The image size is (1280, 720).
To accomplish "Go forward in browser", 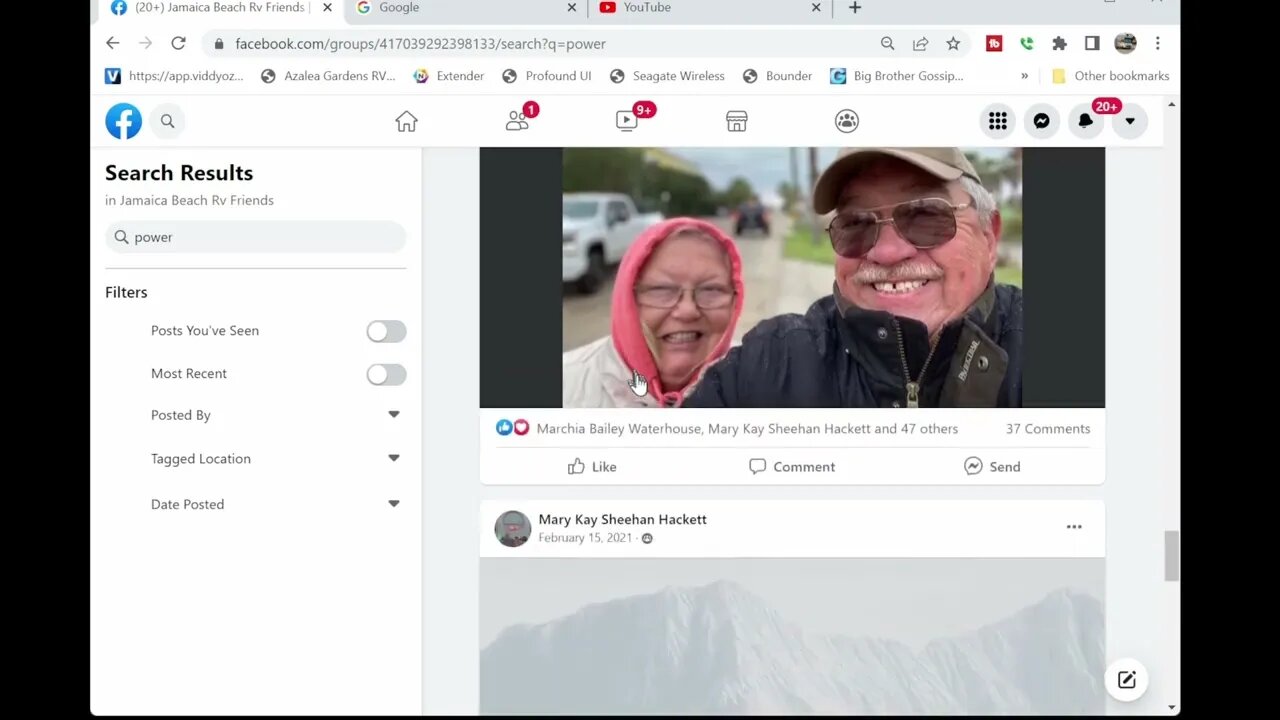I will coord(145,43).
